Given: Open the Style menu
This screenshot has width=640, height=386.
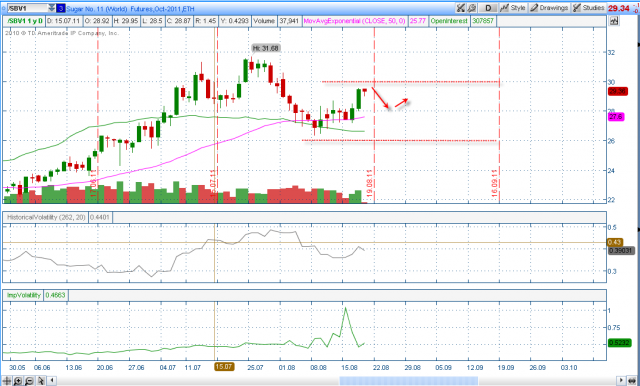Looking at the screenshot, I should [x=513, y=8].
